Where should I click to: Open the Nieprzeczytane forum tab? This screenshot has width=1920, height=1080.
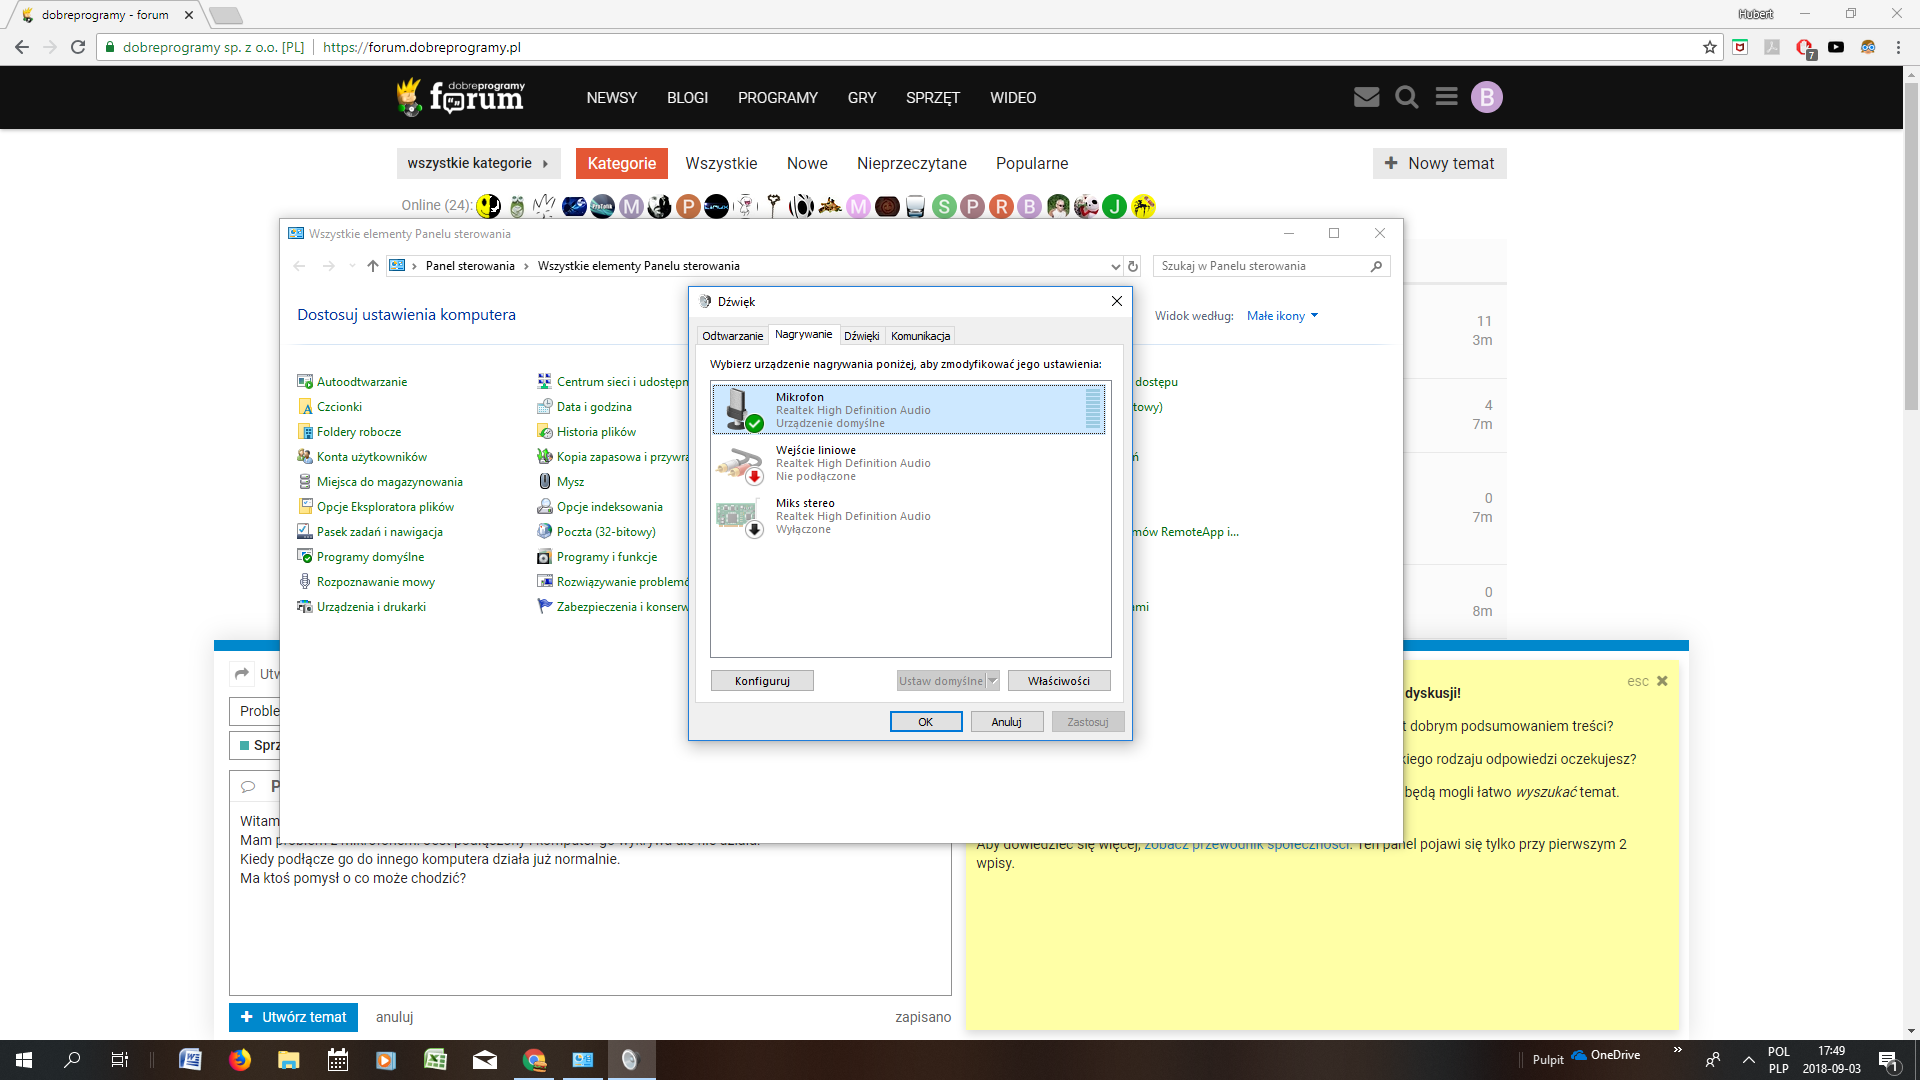pos(911,163)
